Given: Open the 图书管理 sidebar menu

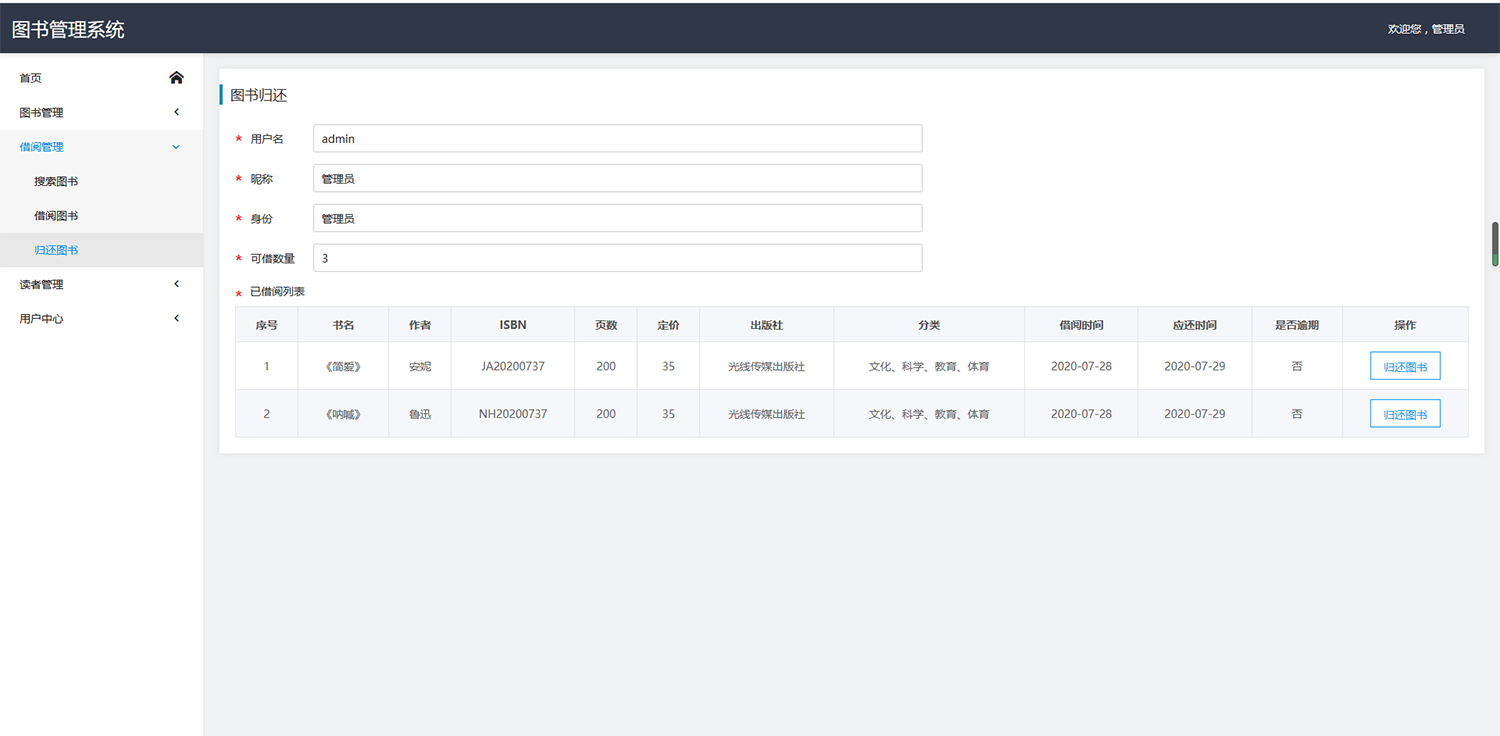Looking at the screenshot, I should click(101, 112).
